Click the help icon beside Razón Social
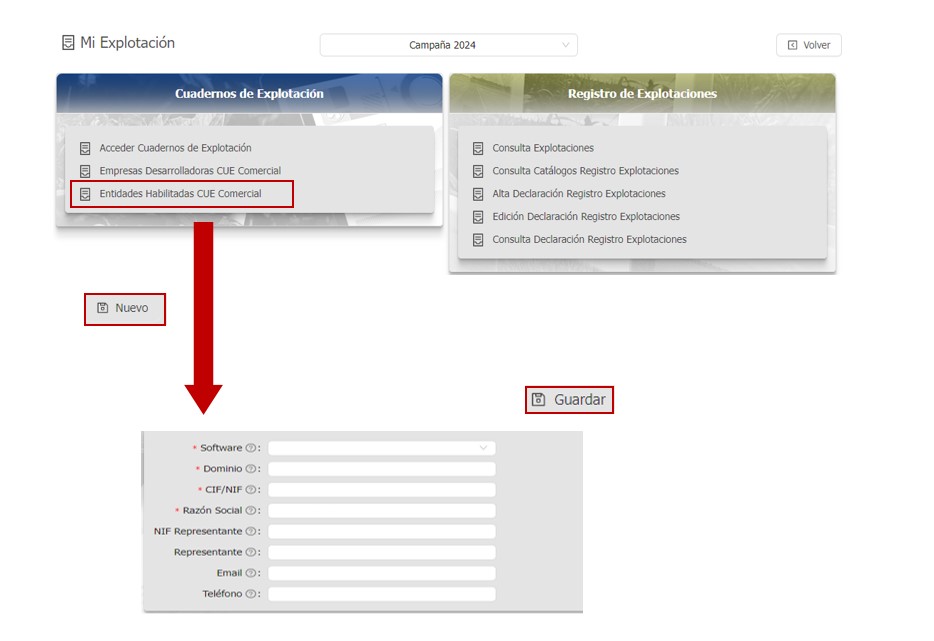Image resolution: width=934 pixels, height=641 pixels. (x=251, y=511)
